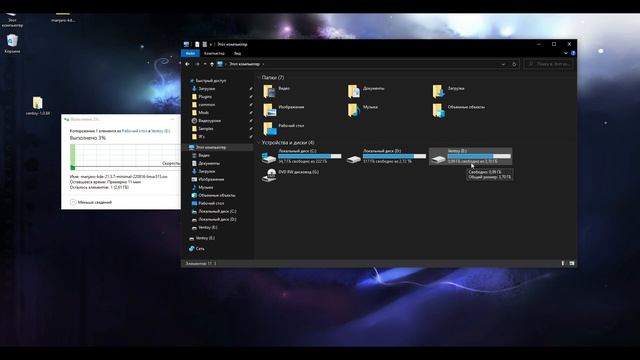The image size is (640, 360).
Task: Select the ventoy-1.0.64 folder on the desktop
Action: pyautogui.click(x=38, y=106)
